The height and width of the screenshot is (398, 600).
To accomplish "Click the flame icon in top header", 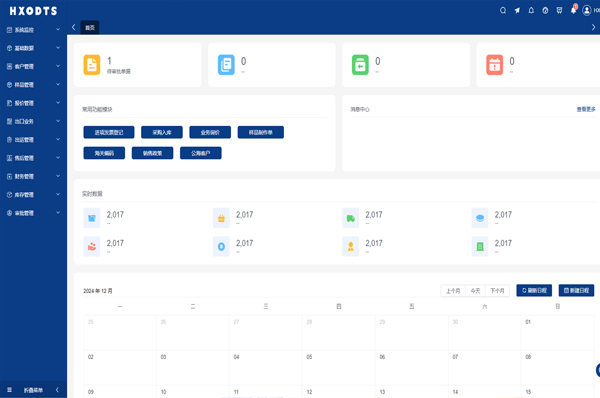I will click(x=545, y=10).
